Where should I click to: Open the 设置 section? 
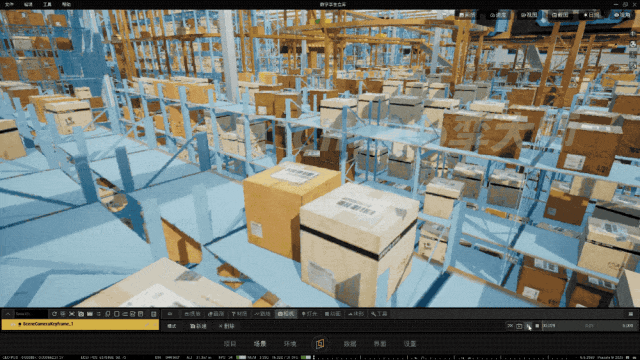tap(410, 344)
